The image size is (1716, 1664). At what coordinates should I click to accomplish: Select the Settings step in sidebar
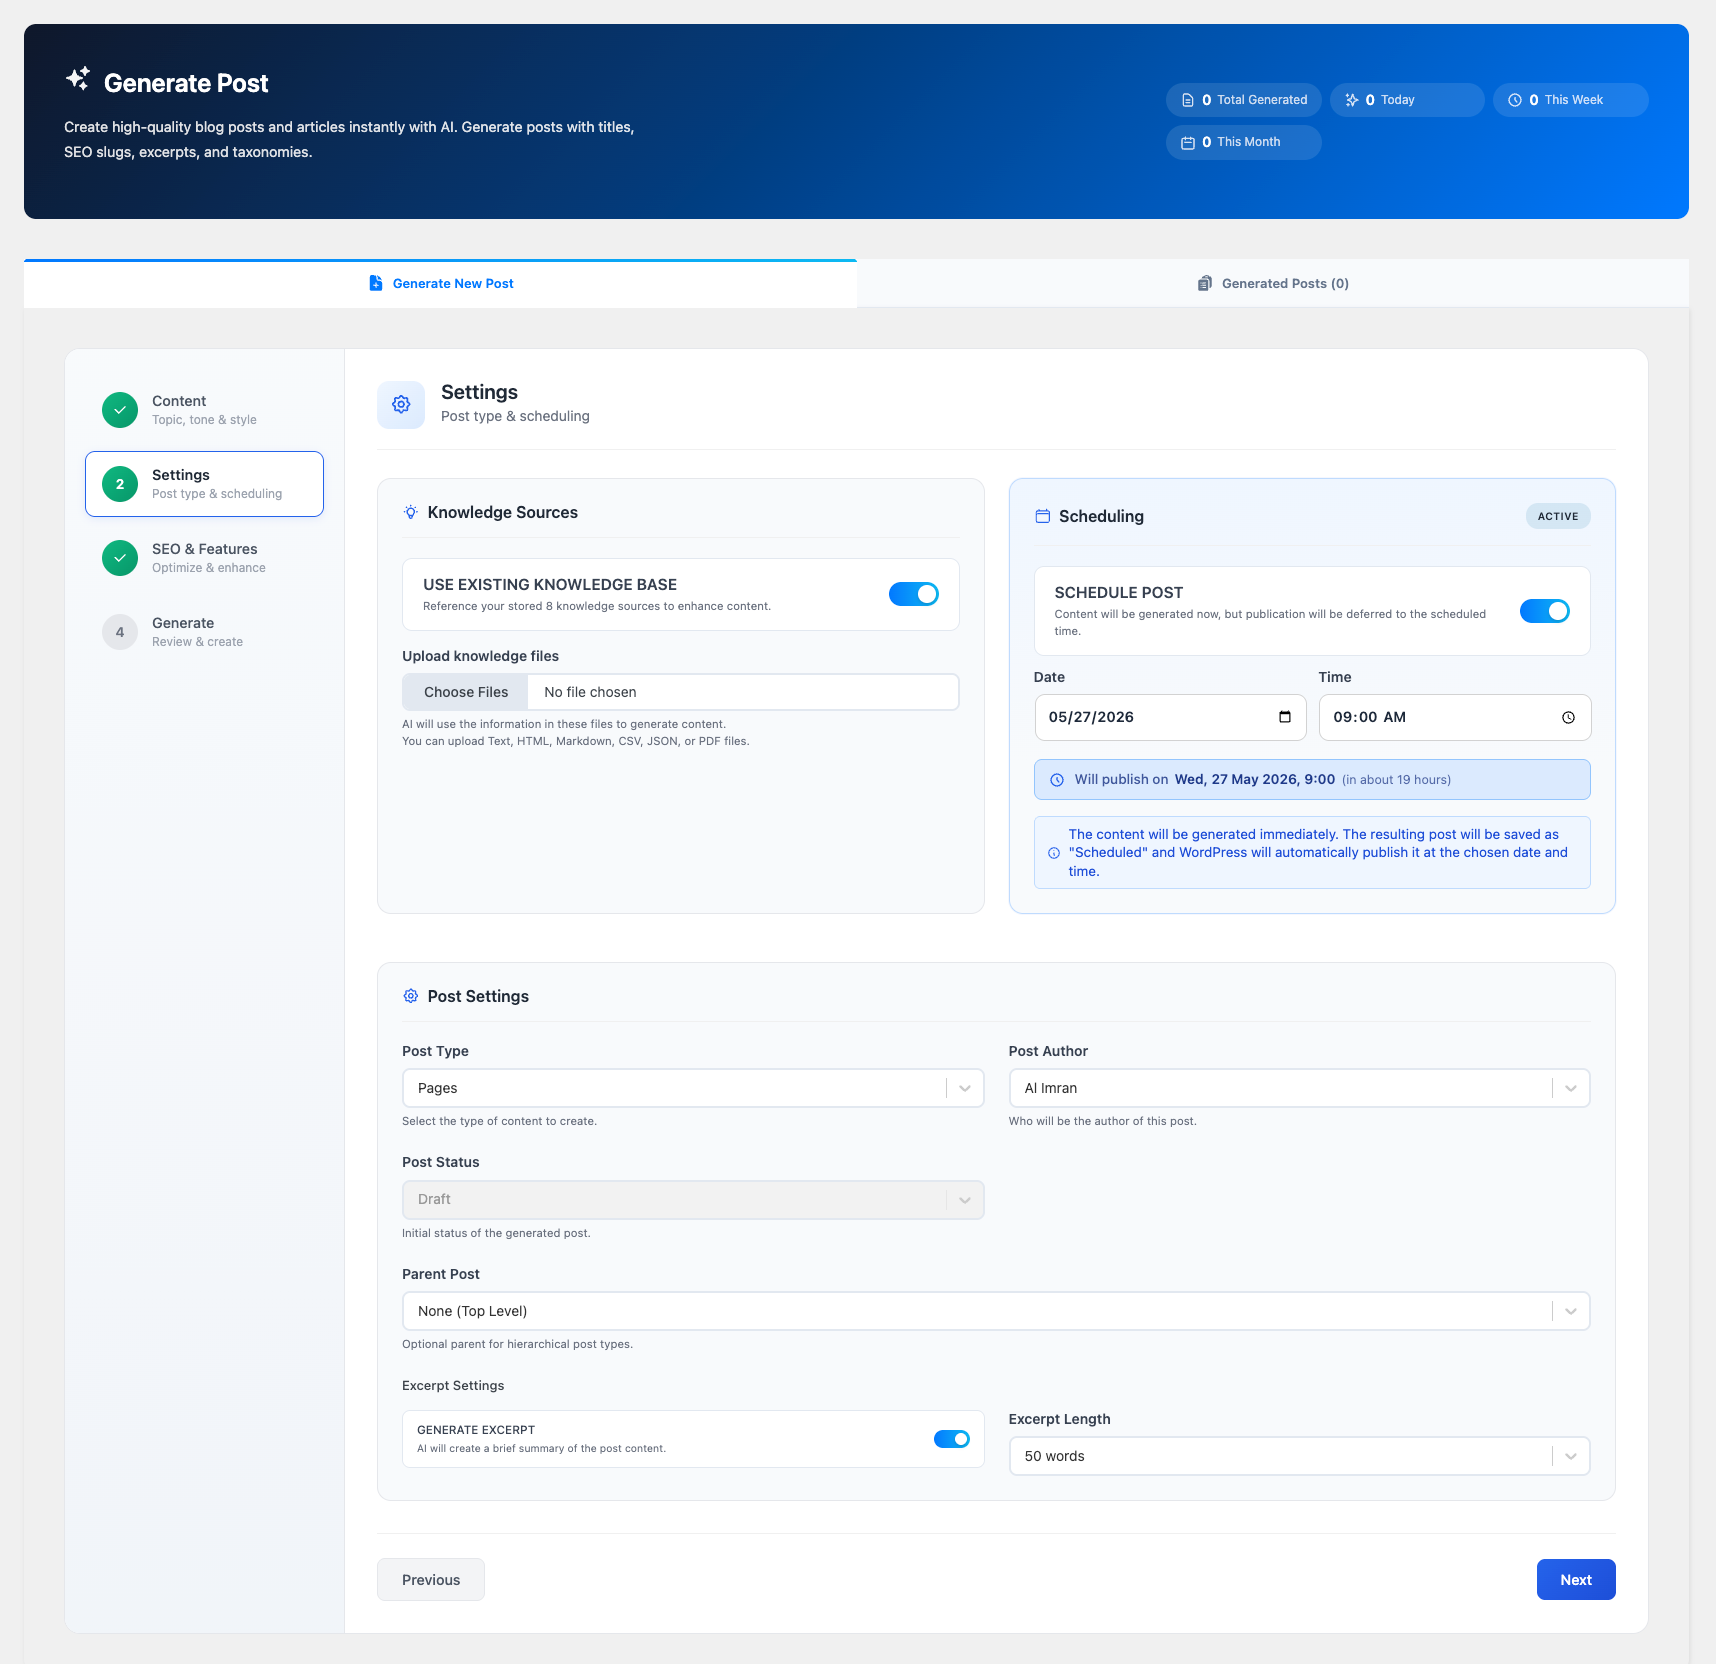pyautogui.click(x=204, y=484)
